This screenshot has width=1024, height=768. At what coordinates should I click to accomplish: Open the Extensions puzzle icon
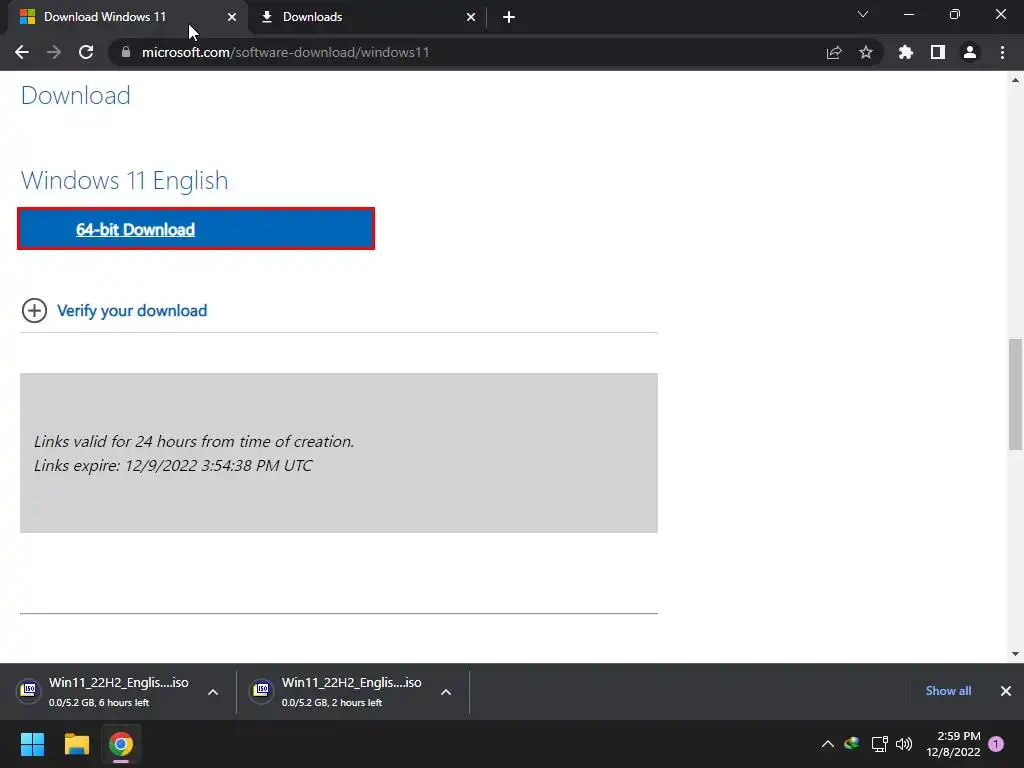906,52
